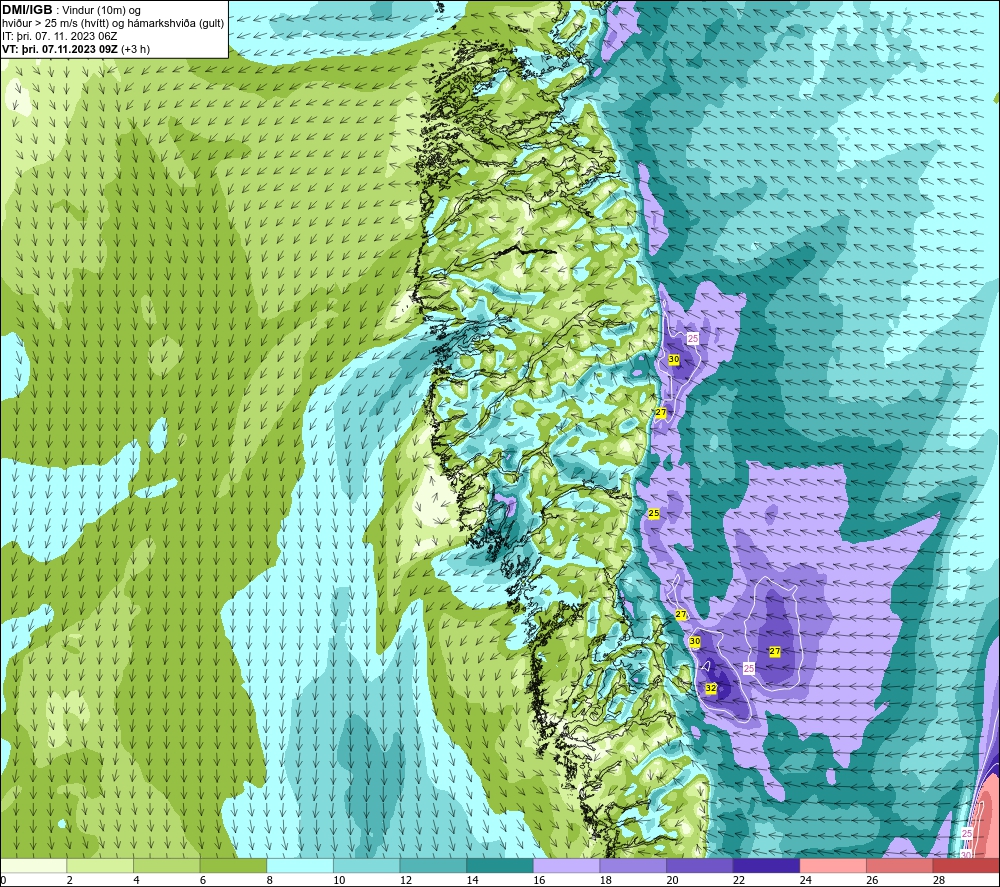Click the scale tick label 14

click(472, 880)
